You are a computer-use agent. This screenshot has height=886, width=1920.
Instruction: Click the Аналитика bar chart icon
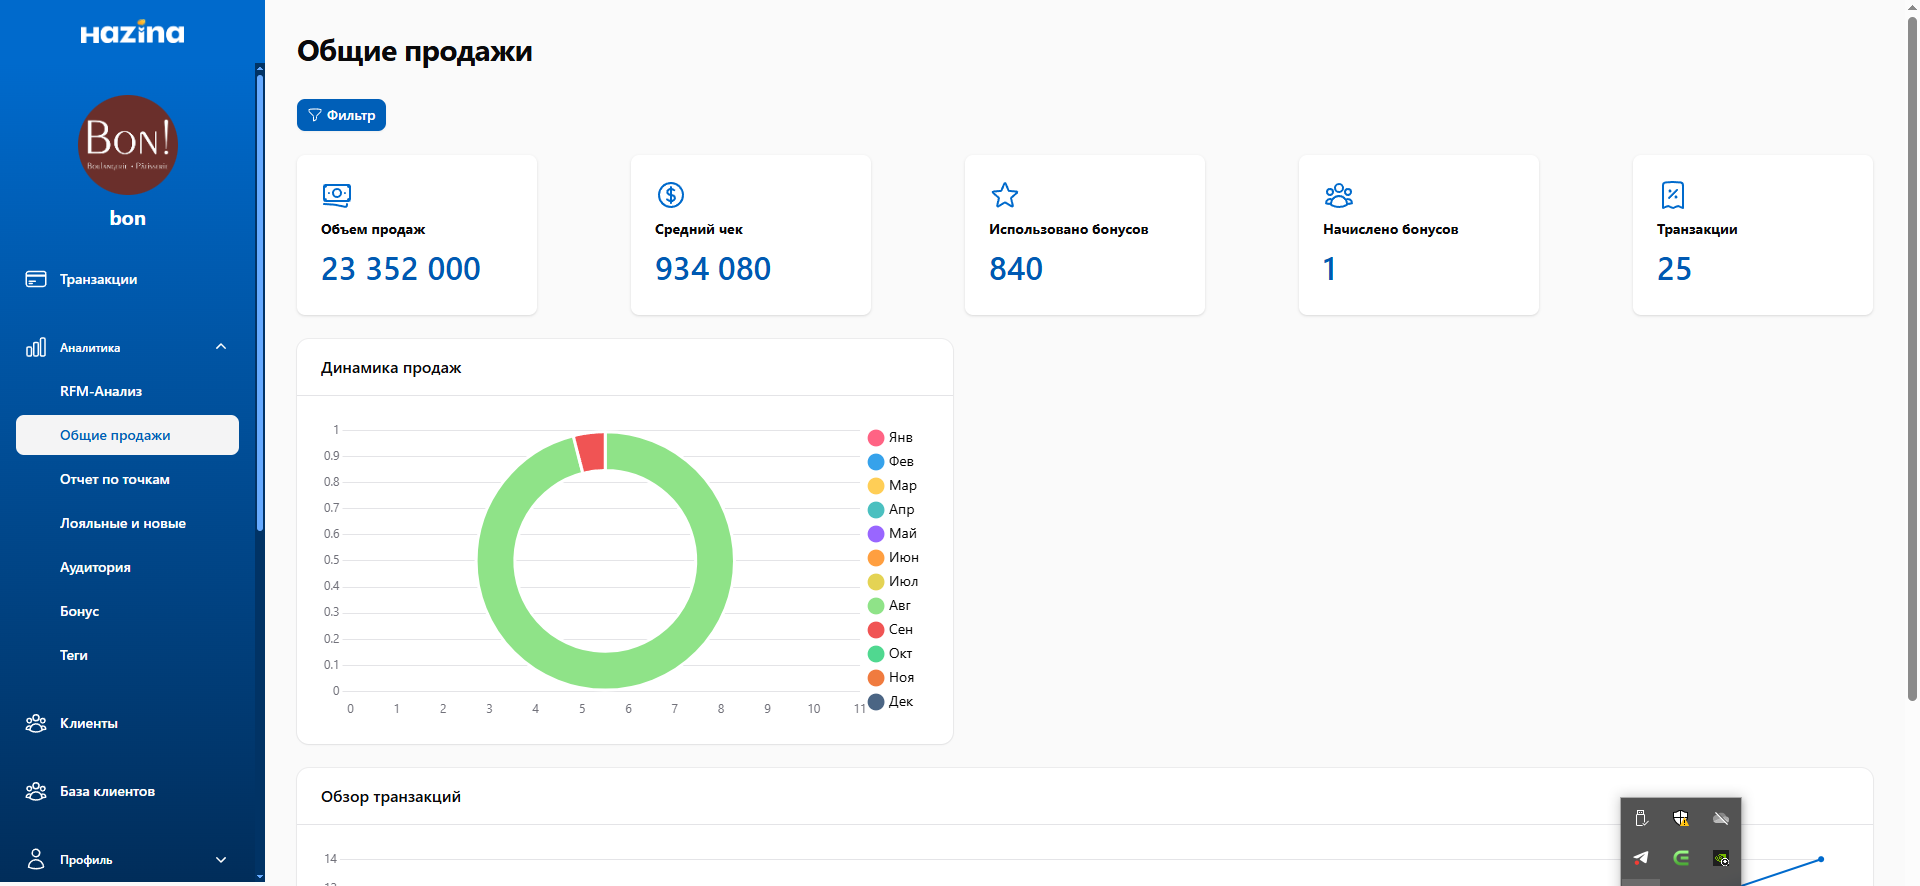pyautogui.click(x=36, y=347)
